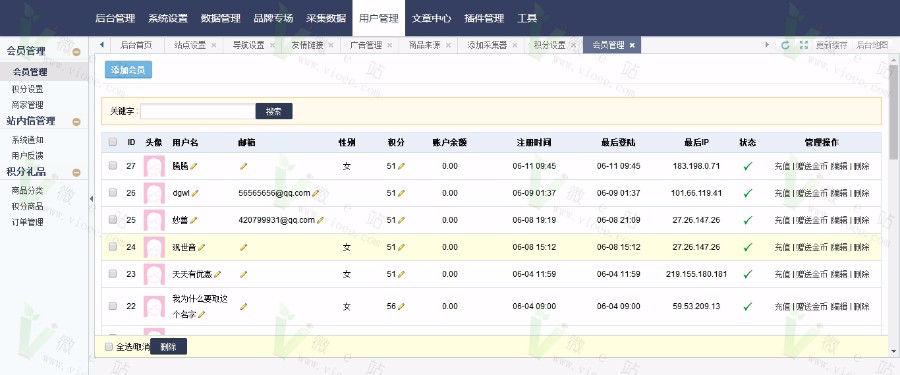This screenshot has width=900, height=375.
Task: Edit points pencil in ID 26 row
Action: click(x=401, y=194)
